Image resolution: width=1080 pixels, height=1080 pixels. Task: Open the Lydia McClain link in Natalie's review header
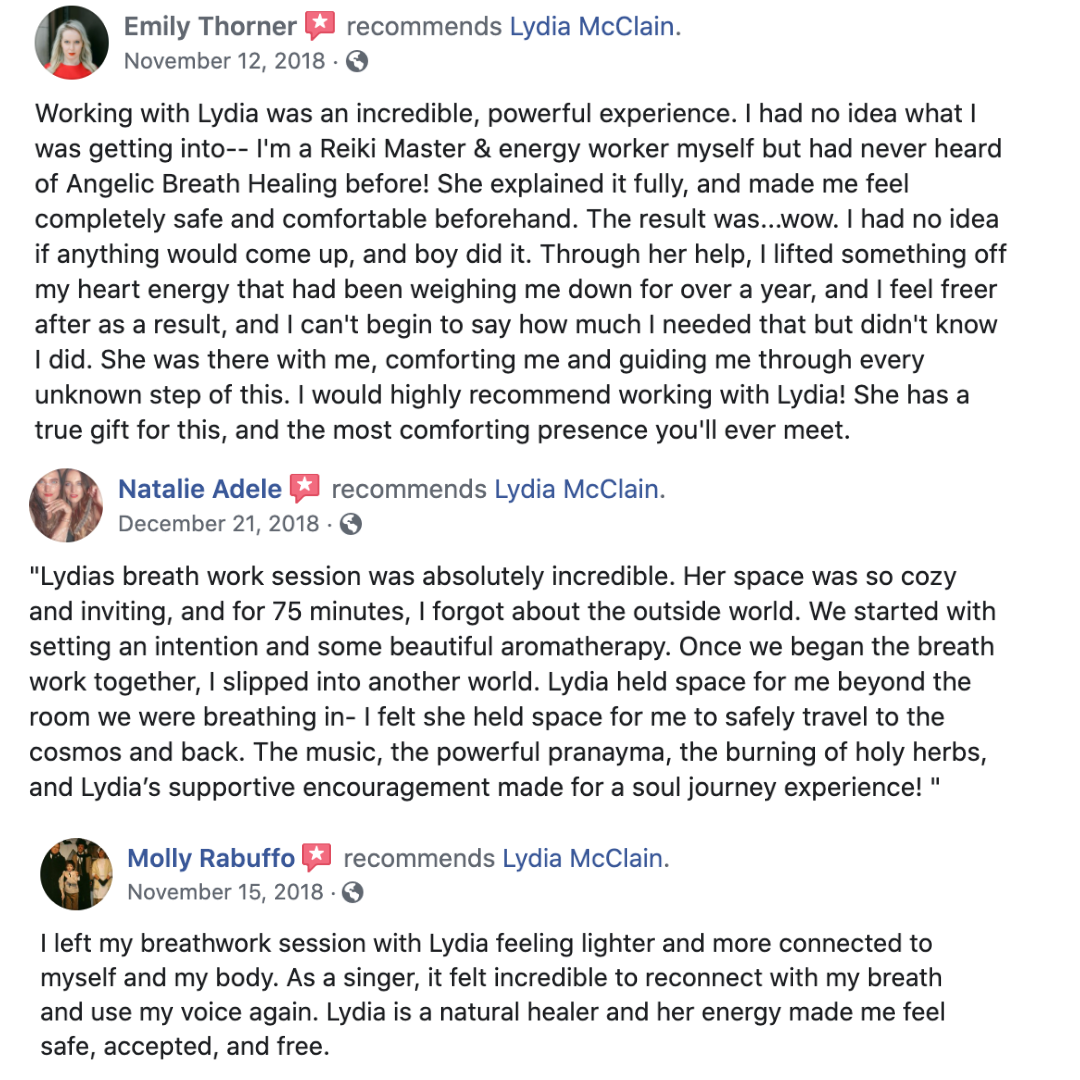coord(580,490)
